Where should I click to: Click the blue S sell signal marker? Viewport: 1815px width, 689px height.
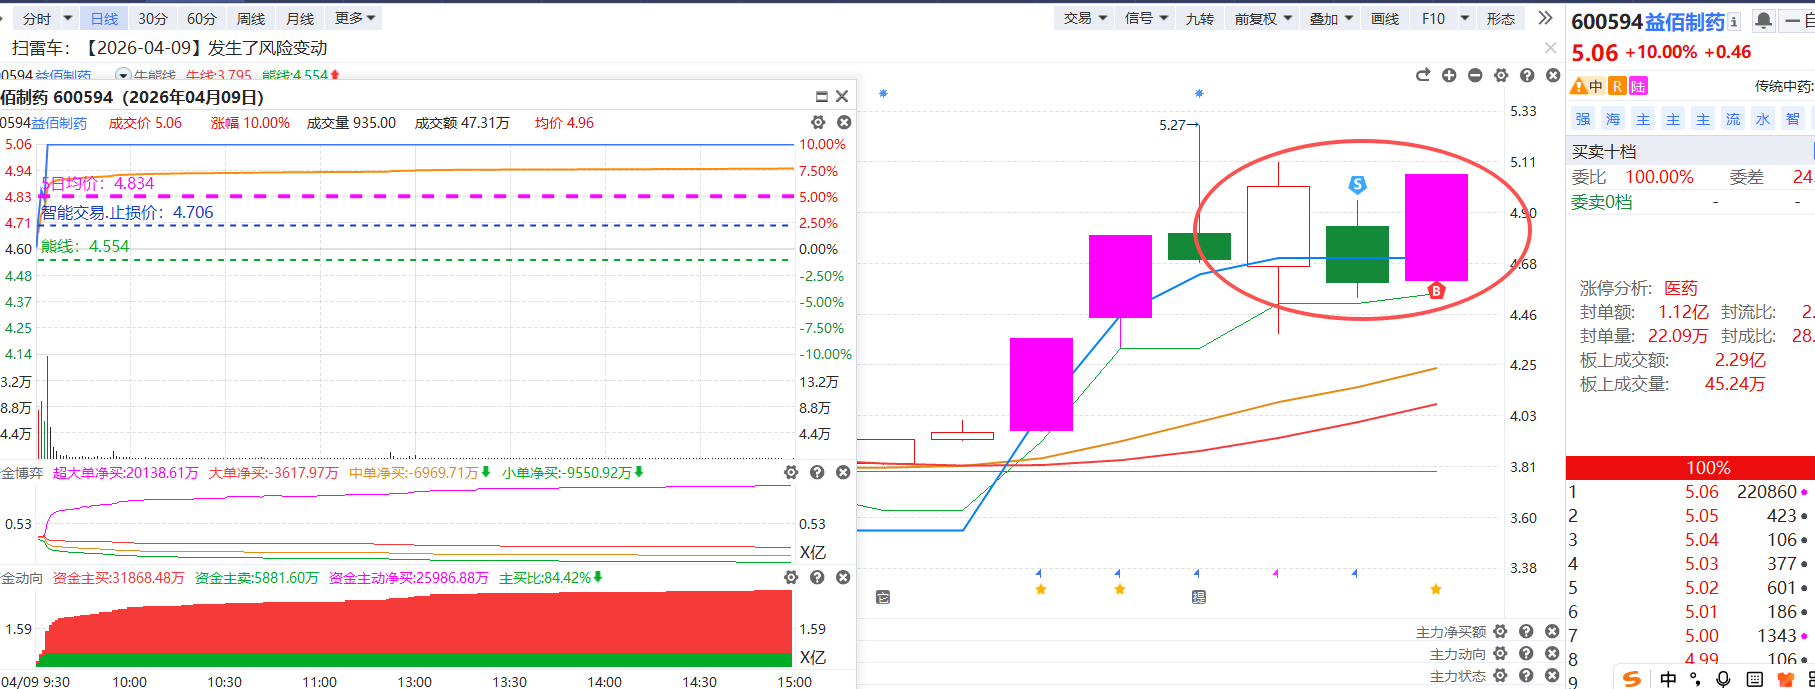[x=1357, y=184]
